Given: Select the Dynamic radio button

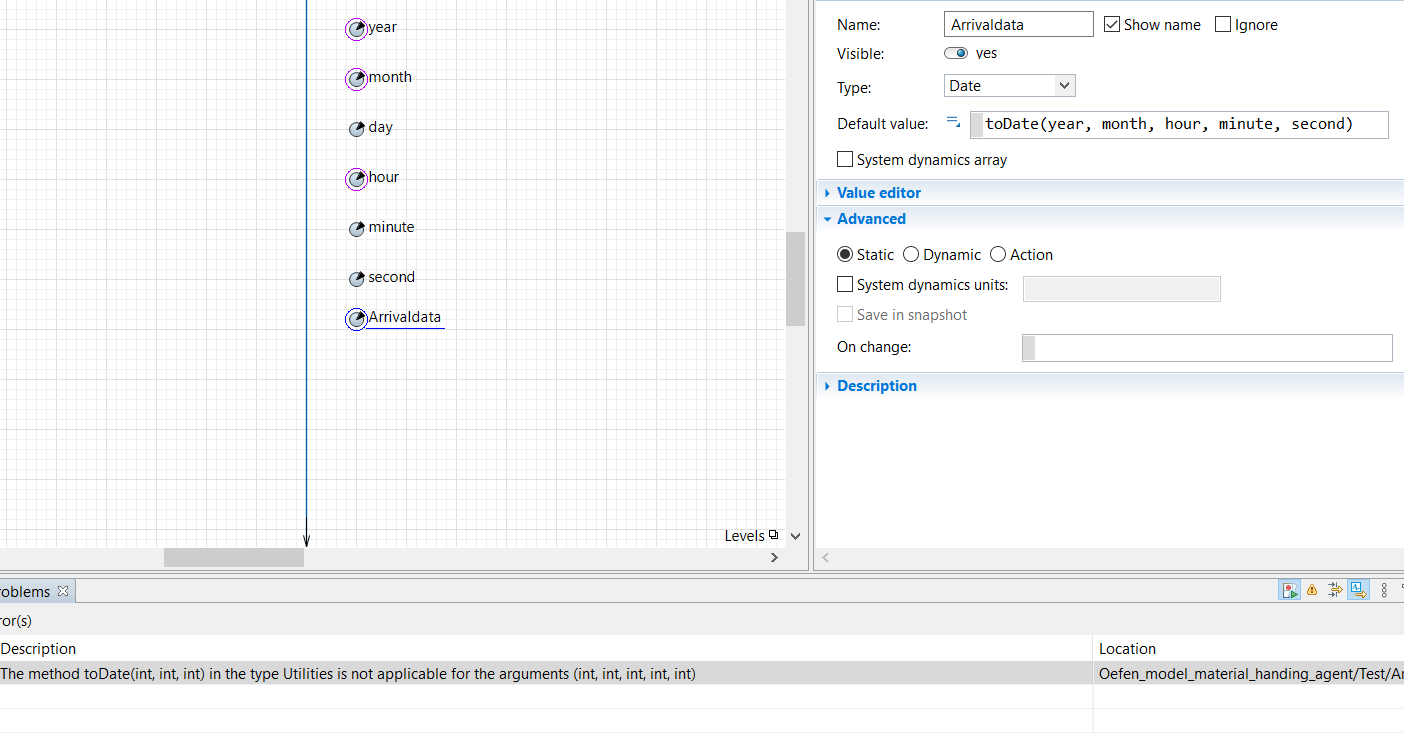Looking at the screenshot, I should click(911, 255).
